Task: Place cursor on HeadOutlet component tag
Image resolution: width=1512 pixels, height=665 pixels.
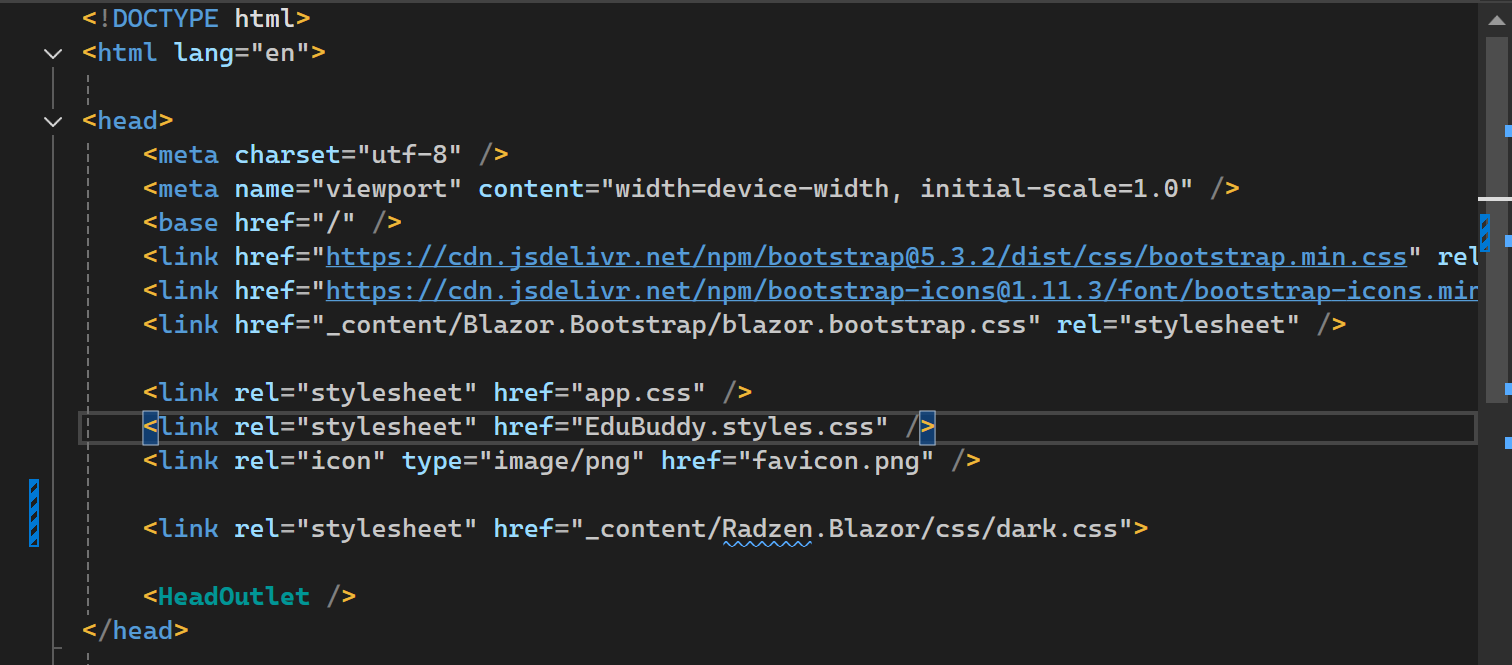Action: pyautogui.click(x=234, y=597)
